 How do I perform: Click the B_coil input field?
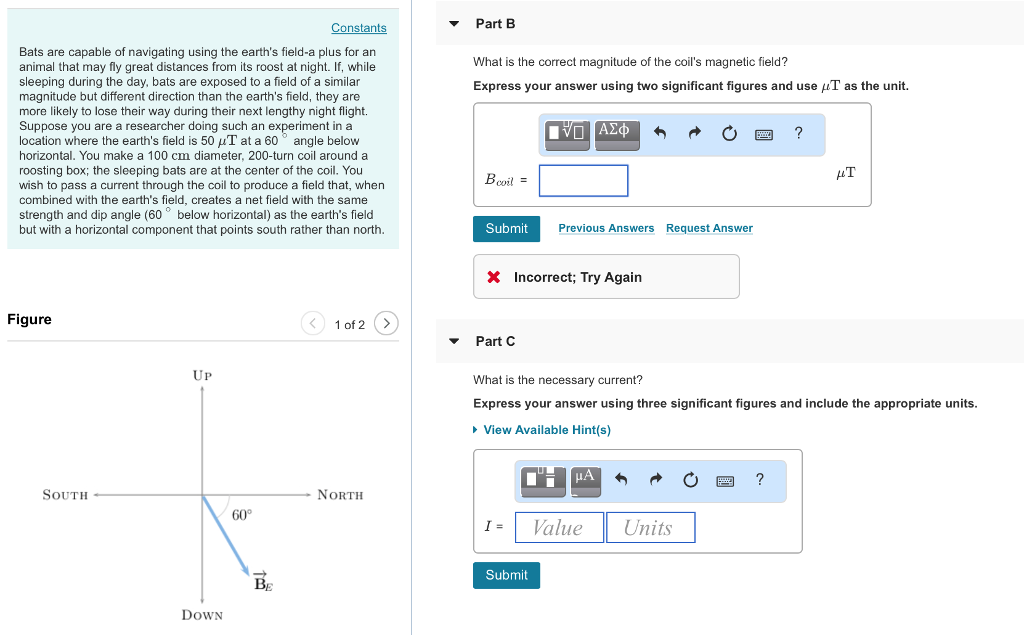[x=582, y=180]
